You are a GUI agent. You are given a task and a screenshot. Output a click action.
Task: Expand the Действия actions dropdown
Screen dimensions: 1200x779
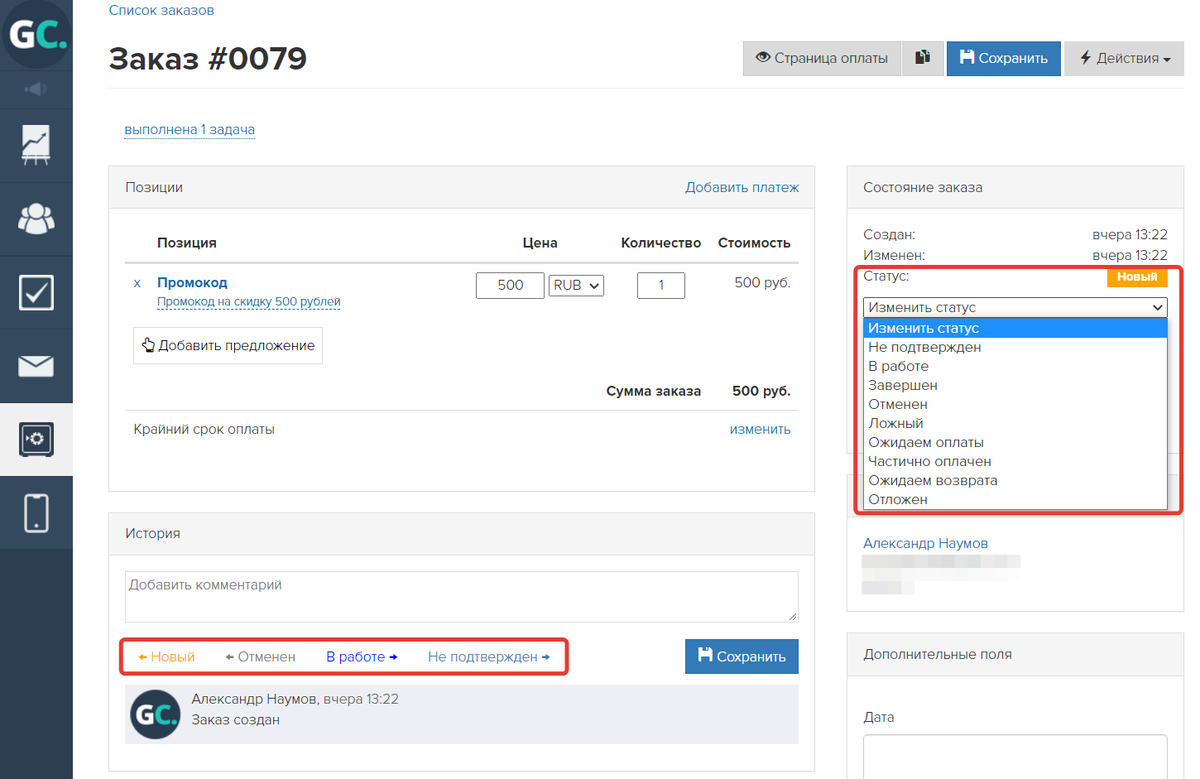(x=1125, y=58)
